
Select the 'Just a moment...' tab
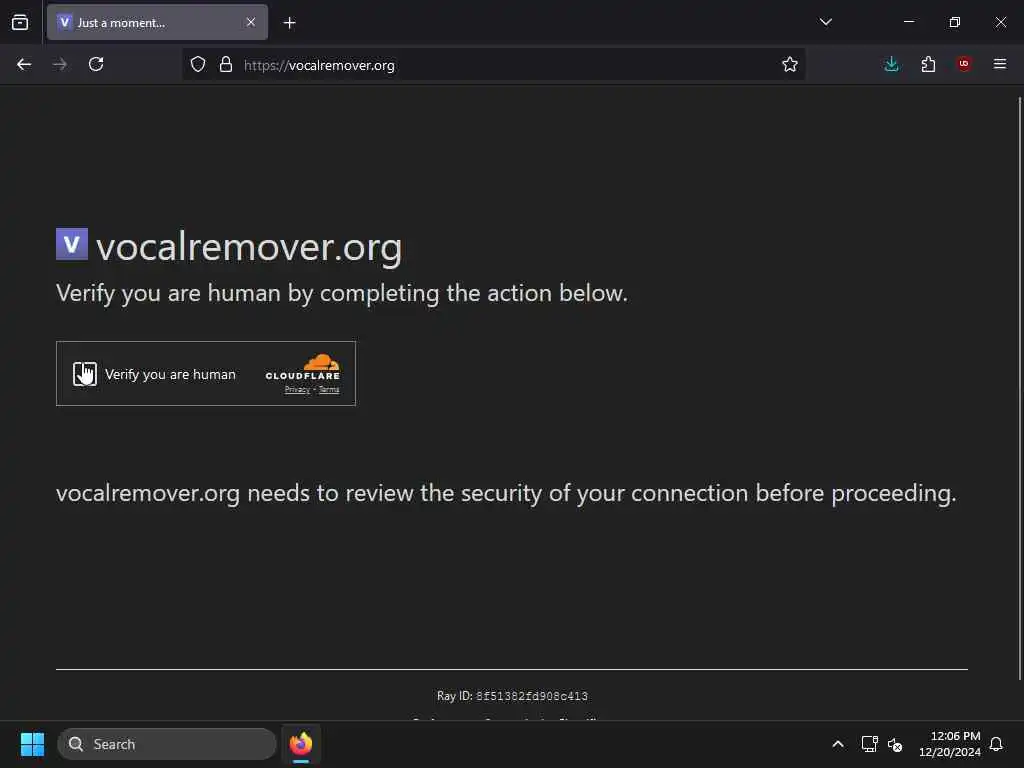[157, 23]
